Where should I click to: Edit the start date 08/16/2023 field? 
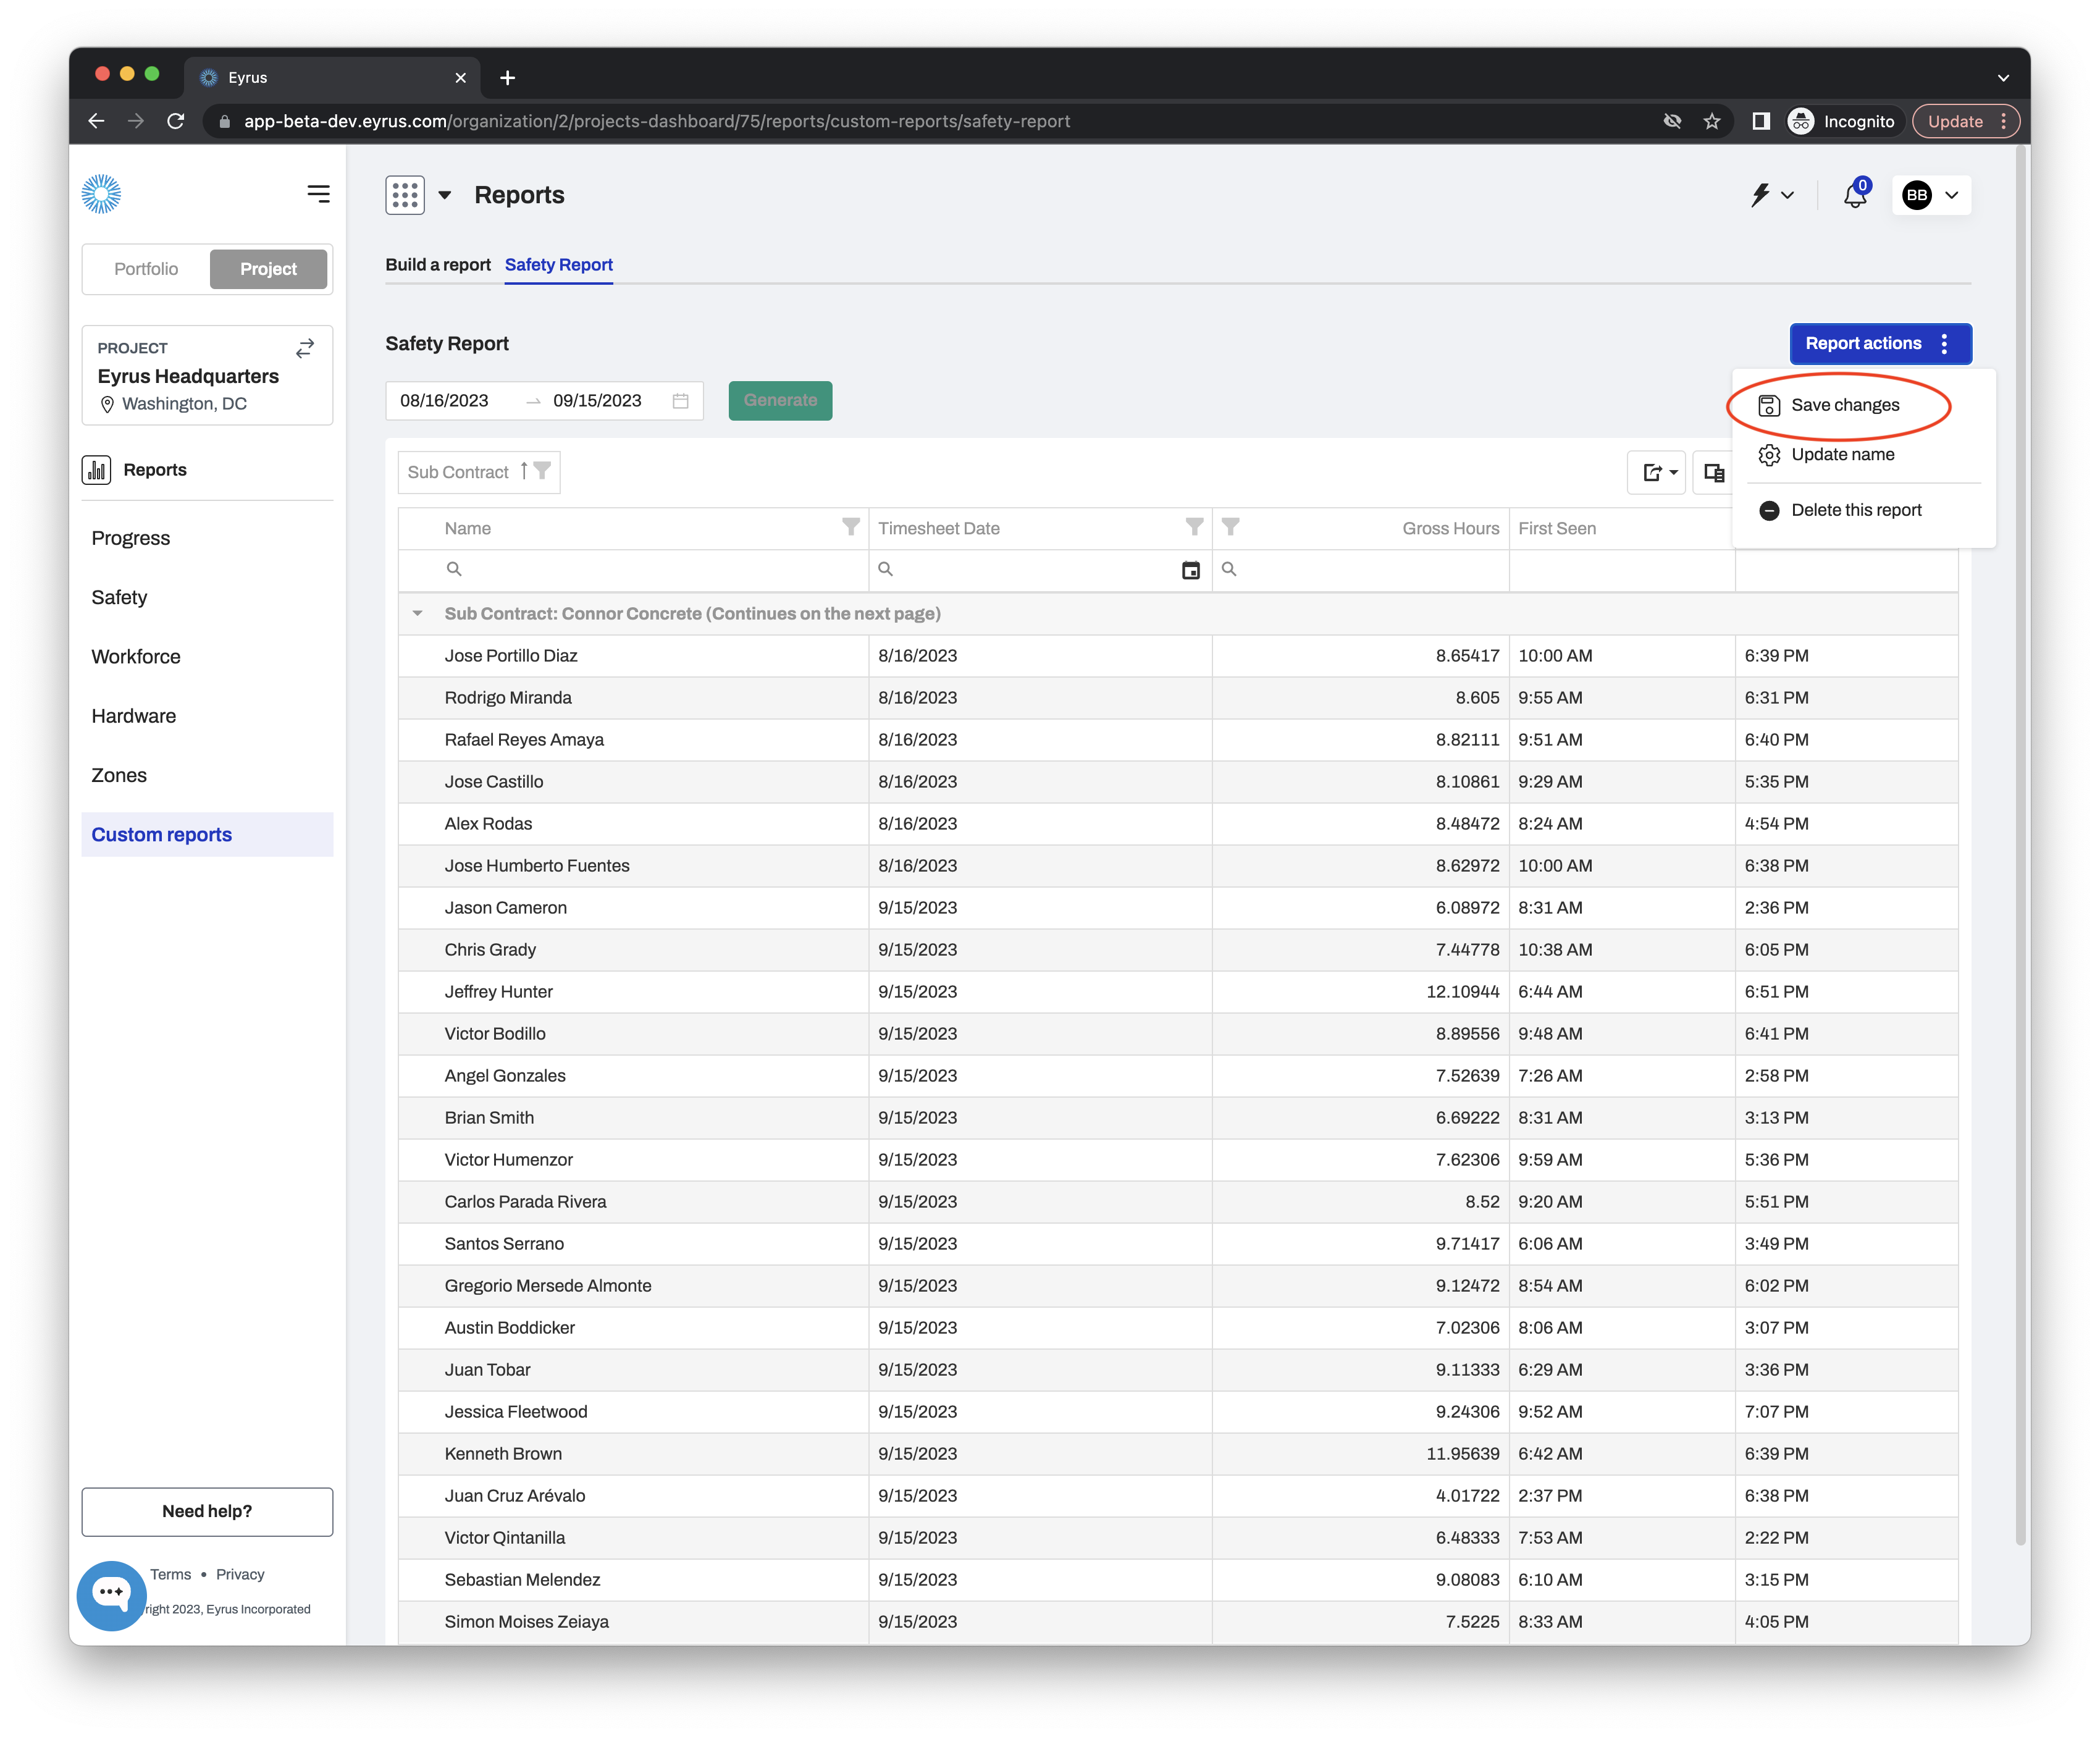pyautogui.click(x=444, y=401)
